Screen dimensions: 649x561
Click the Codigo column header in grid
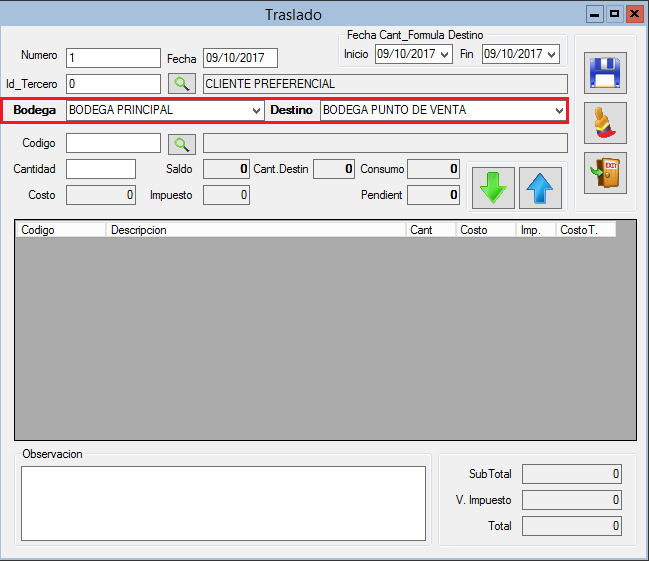pos(60,230)
